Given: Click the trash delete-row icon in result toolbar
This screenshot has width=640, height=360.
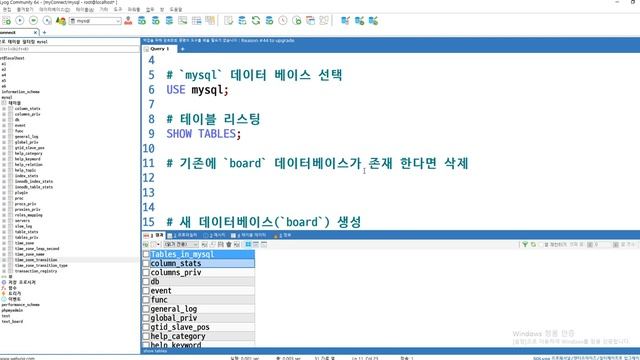Looking at the screenshot, I should 229,244.
